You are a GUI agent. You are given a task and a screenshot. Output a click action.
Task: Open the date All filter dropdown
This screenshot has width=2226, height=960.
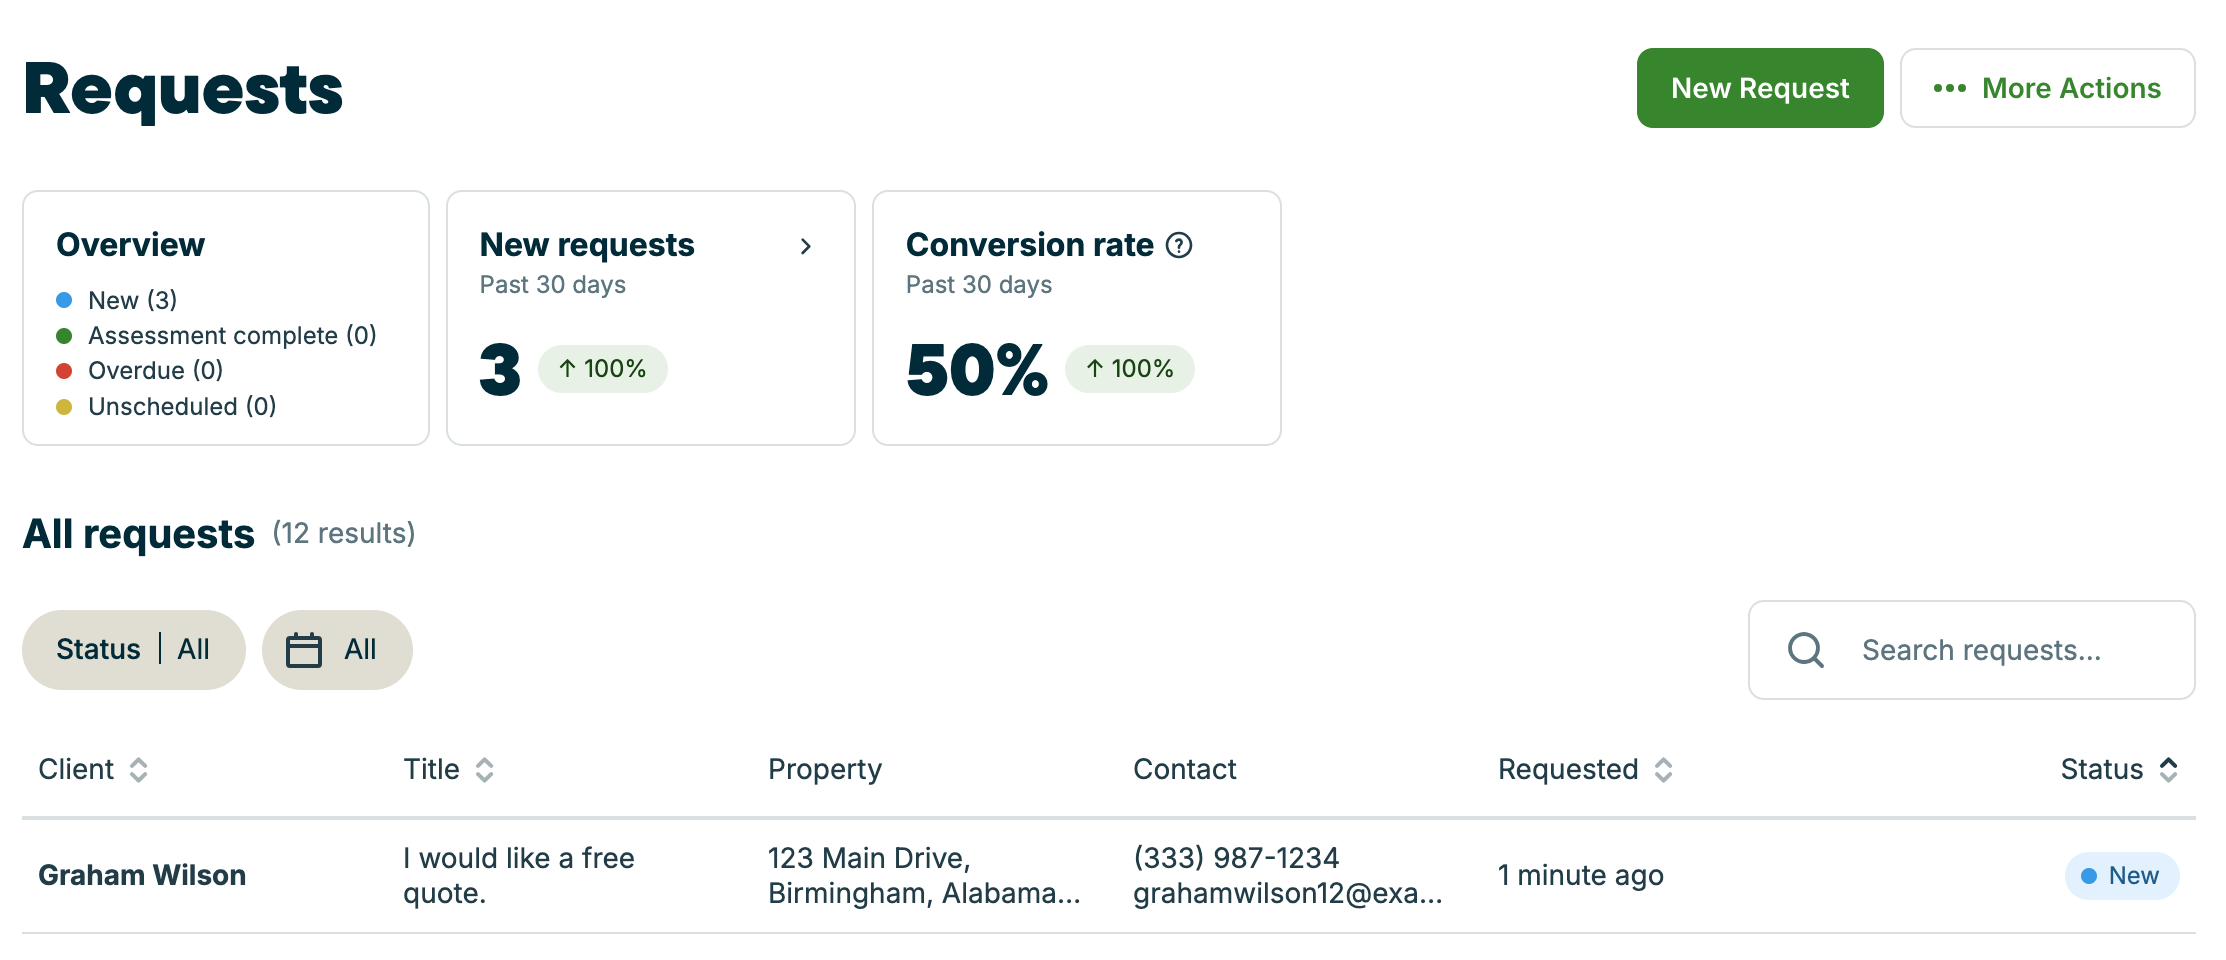coord(337,650)
